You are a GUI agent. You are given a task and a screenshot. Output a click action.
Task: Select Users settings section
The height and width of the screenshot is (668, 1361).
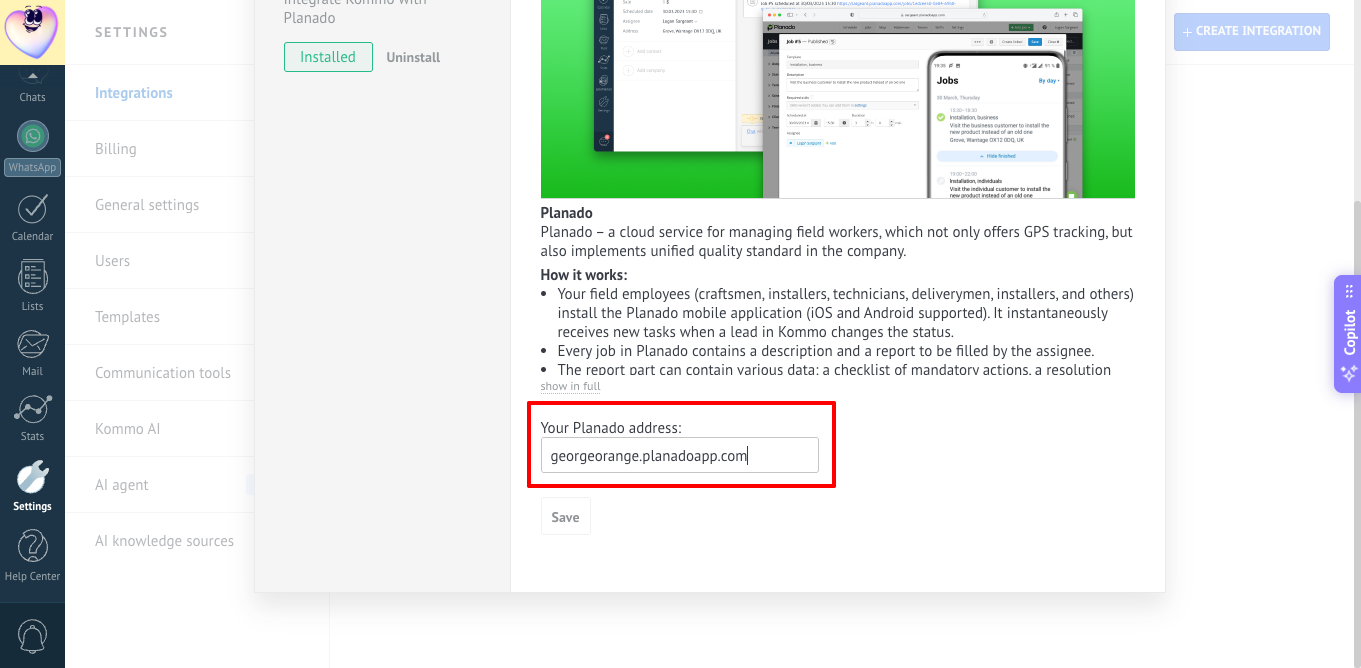coord(113,261)
